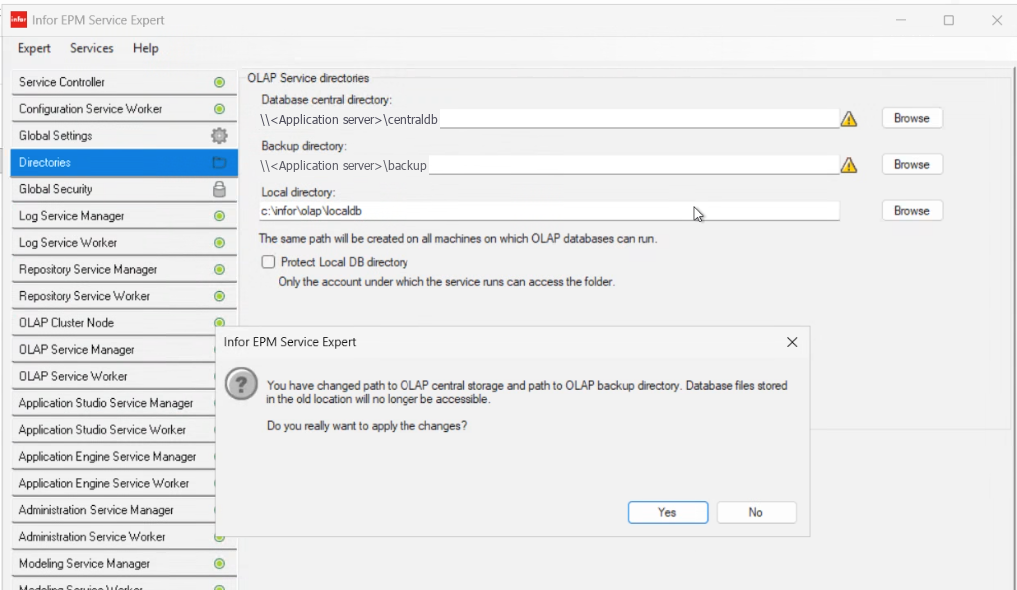Click the Log Service Worker status icon
Screen dimensions: 1017x590
pyautogui.click(x=219, y=242)
